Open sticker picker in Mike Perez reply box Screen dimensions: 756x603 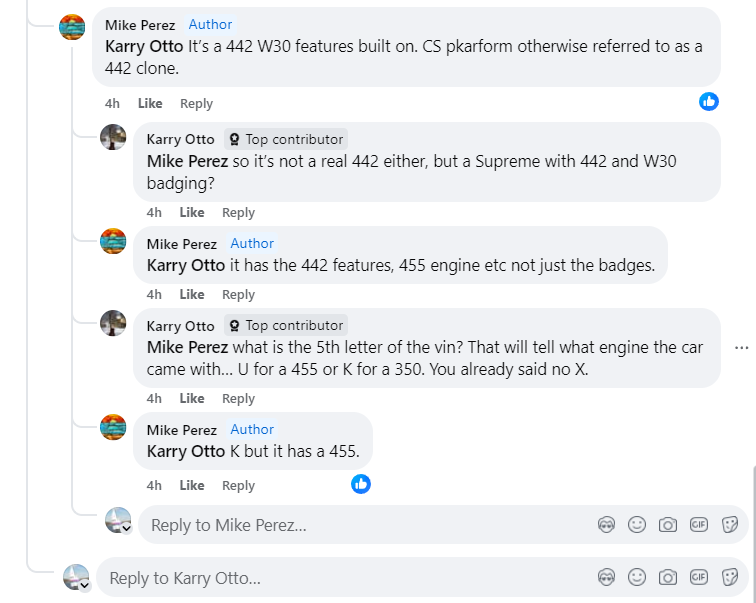pyautogui.click(x=729, y=525)
